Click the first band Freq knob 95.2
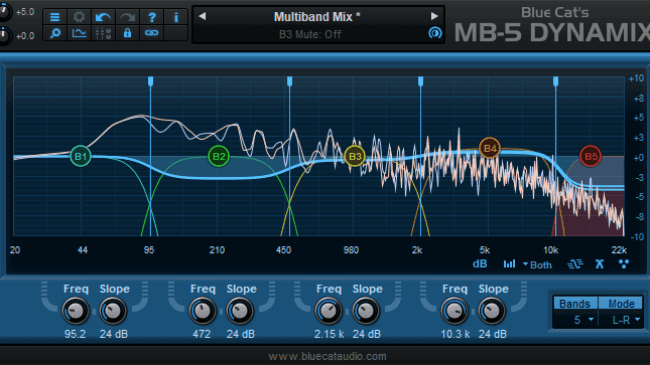The width and height of the screenshot is (650, 365). 75,311
